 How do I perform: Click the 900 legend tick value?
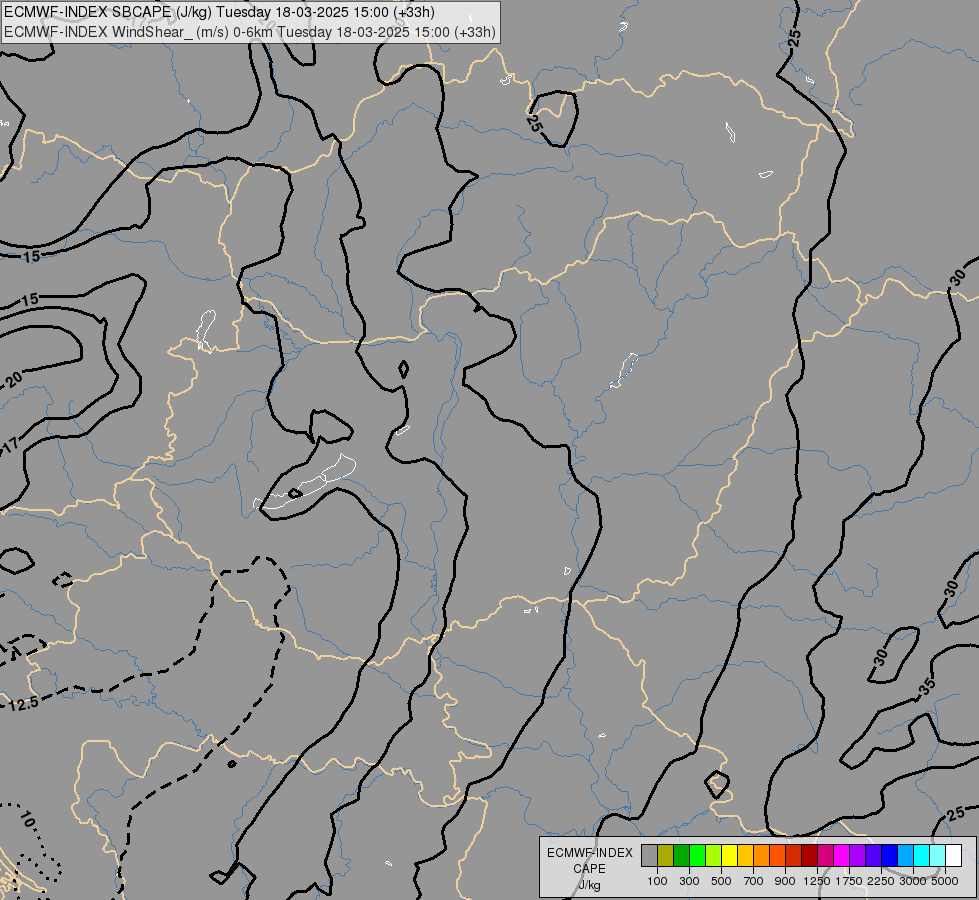[785, 881]
